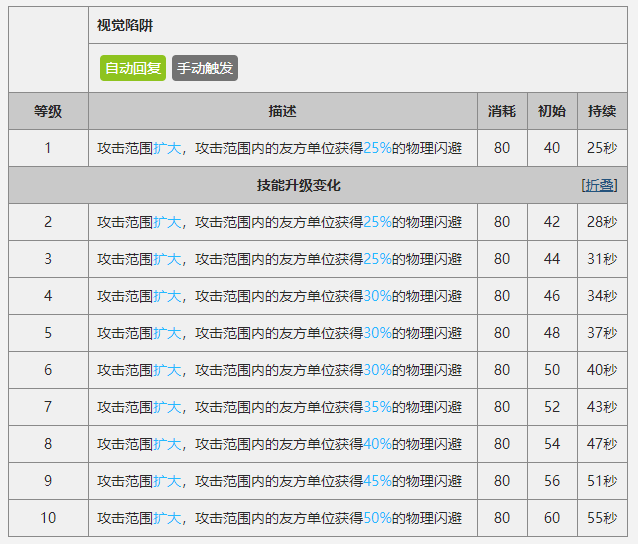Click the 手动触发 gray tag
Viewport: 638px width, 544px height.
point(205,68)
